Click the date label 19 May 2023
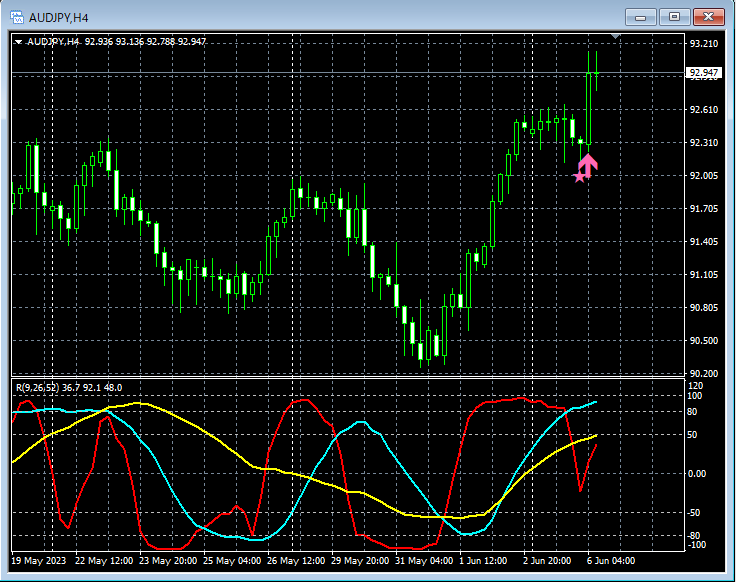 [39, 561]
